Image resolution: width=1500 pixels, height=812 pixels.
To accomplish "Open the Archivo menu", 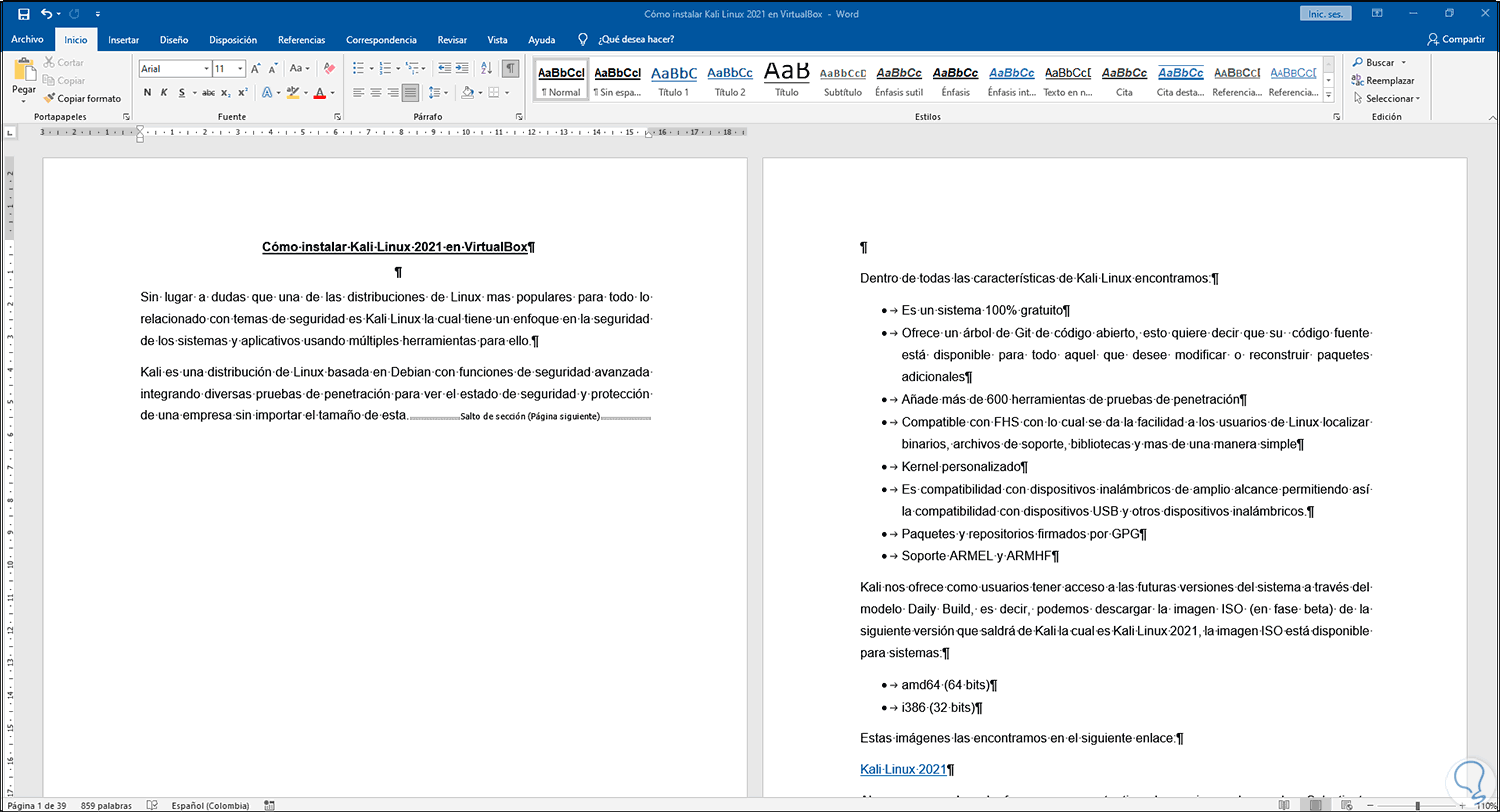I will click(27, 40).
